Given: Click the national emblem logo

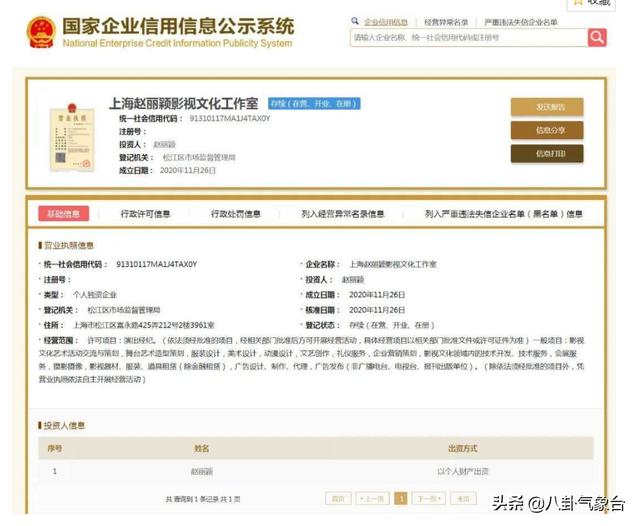Looking at the screenshot, I should click(41, 32).
